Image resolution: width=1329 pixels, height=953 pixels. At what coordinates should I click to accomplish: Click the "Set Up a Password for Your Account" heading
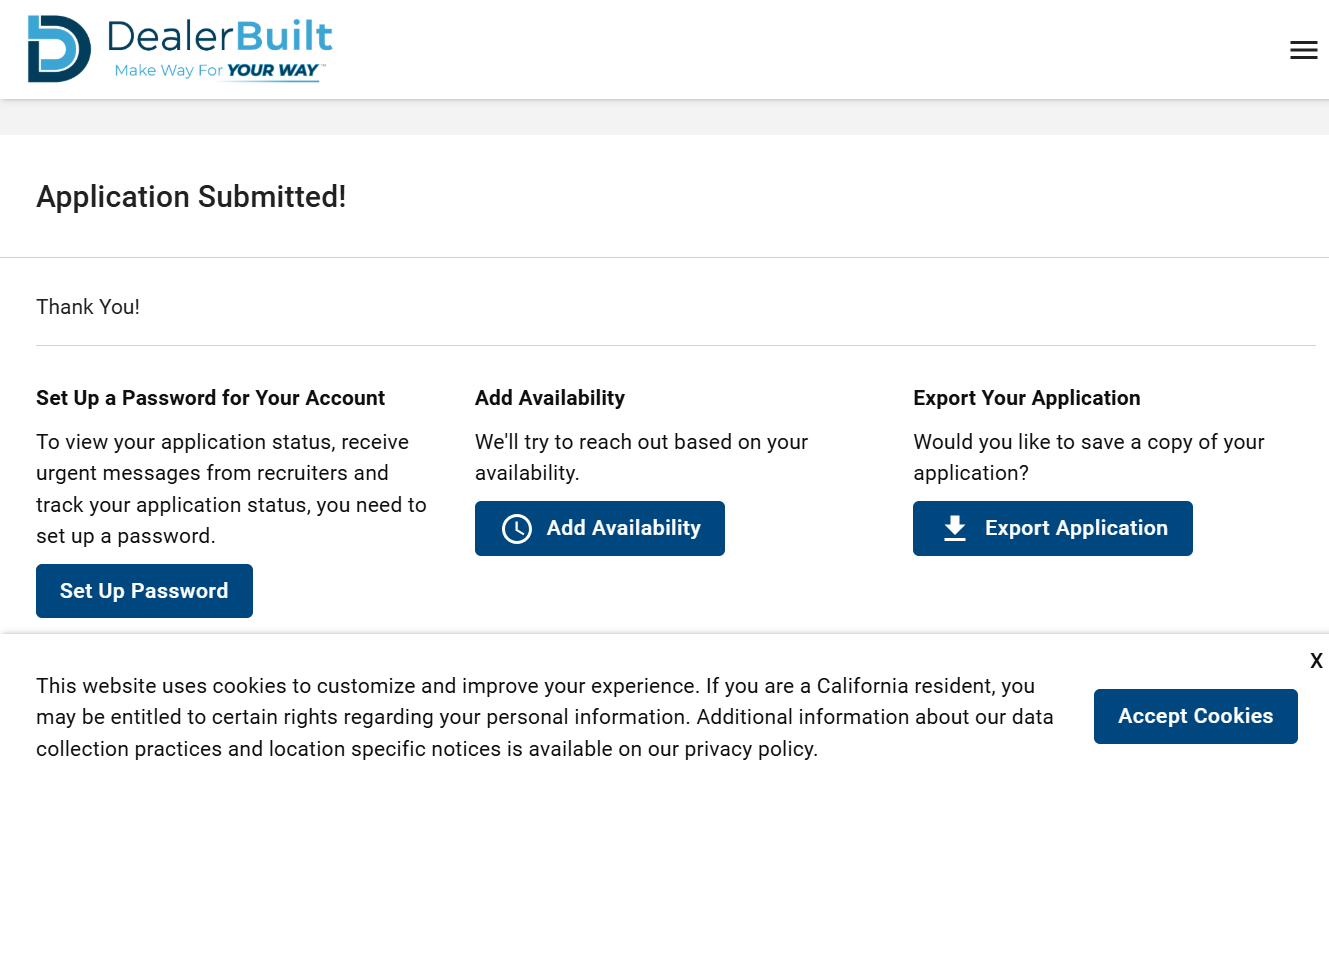coord(210,398)
